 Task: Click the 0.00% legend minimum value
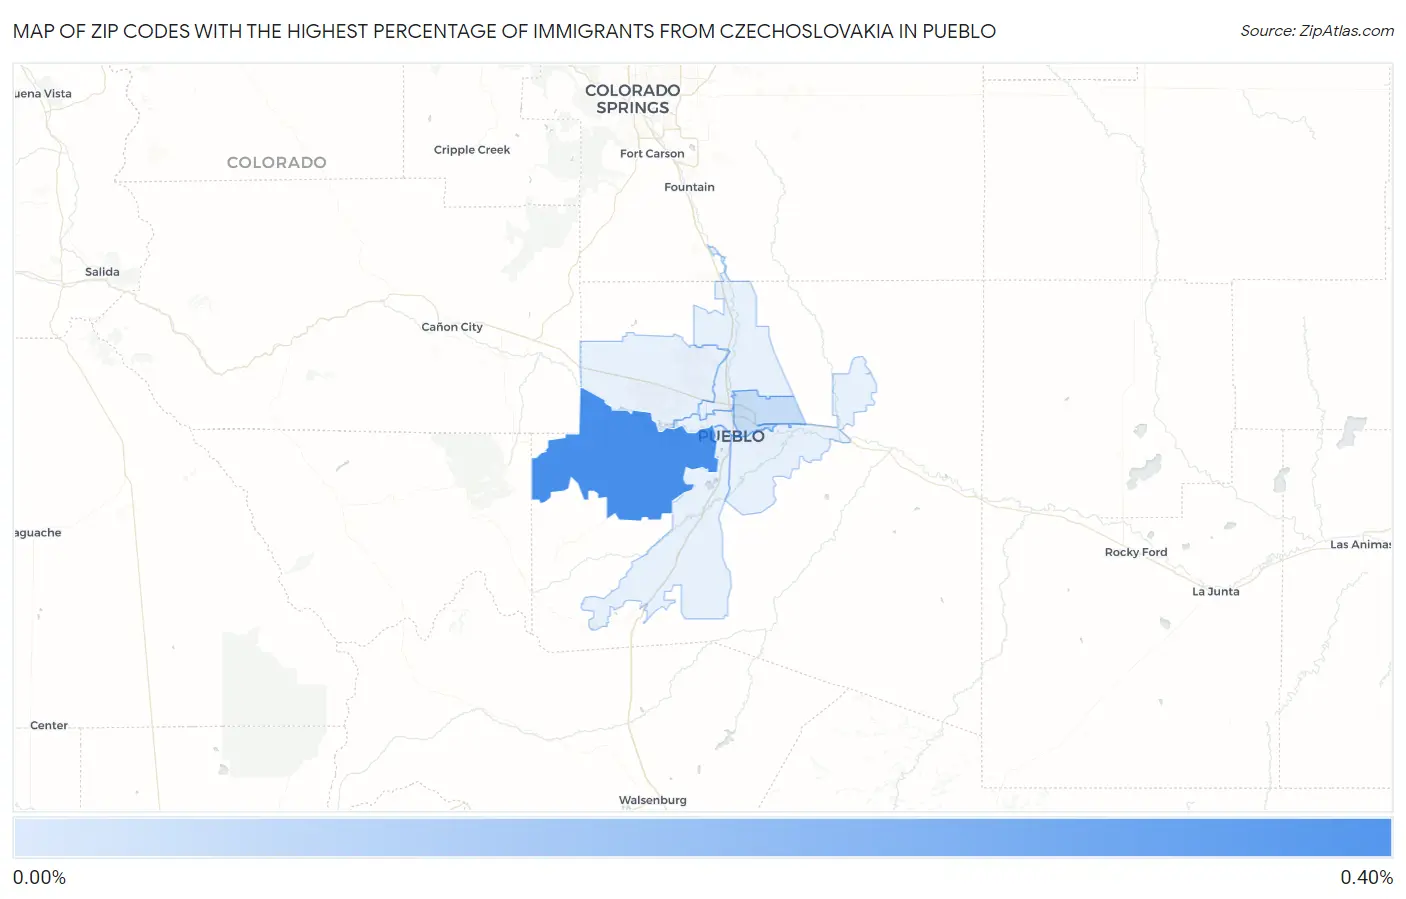click(x=40, y=878)
